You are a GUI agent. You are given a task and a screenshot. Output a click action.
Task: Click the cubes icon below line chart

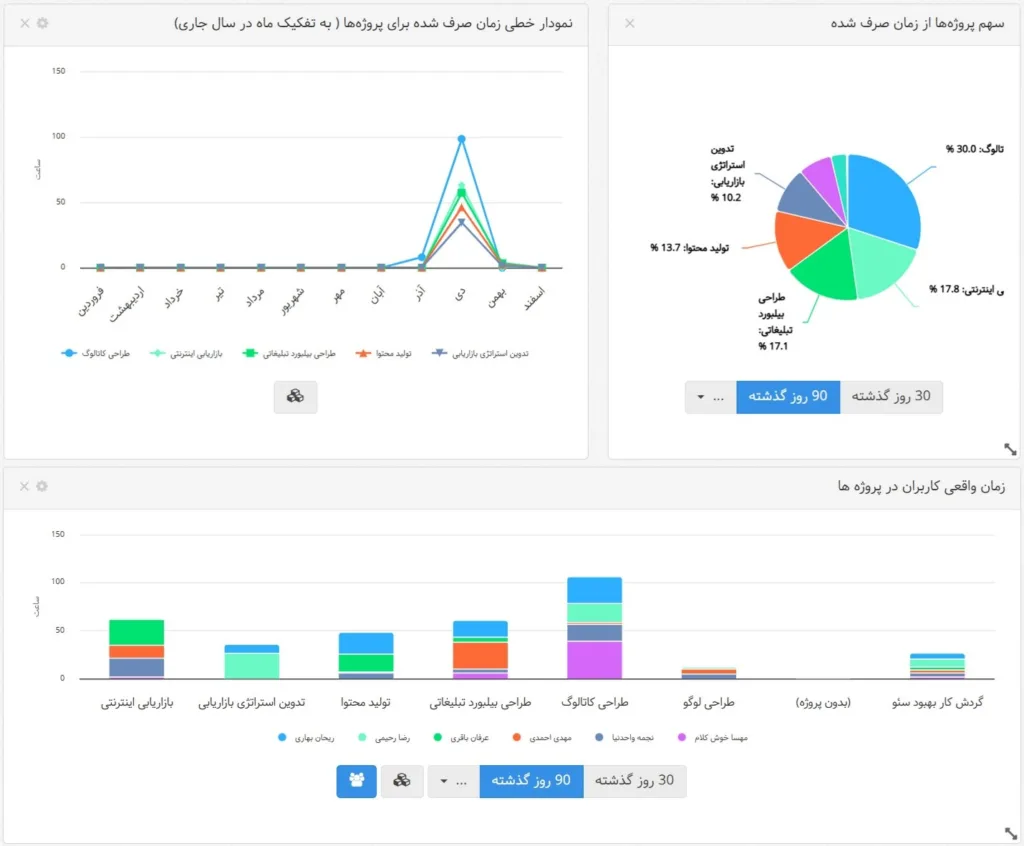[x=295, y=397]
